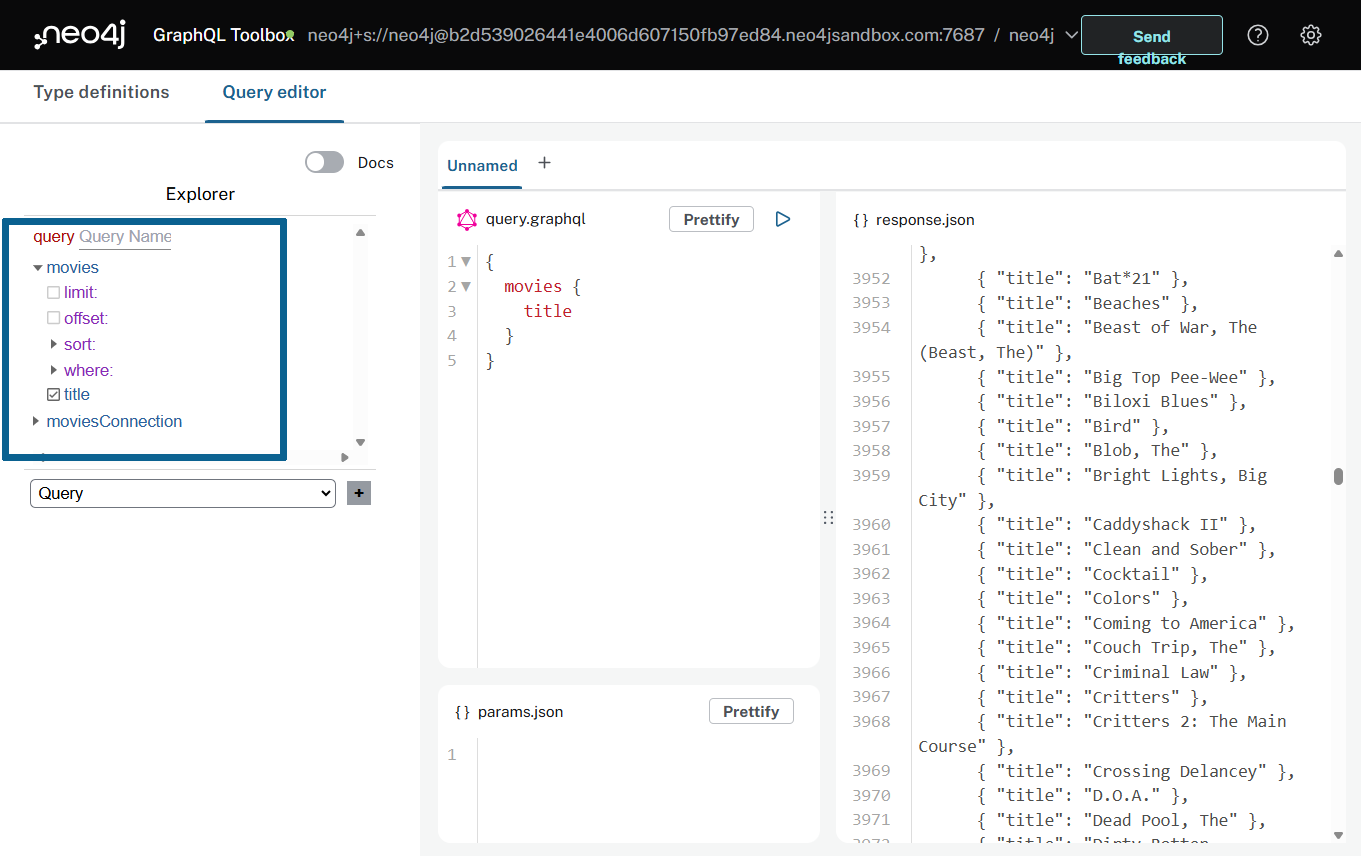
Task: Switch to Type definitions tab
Action: [x=102, y=92]
